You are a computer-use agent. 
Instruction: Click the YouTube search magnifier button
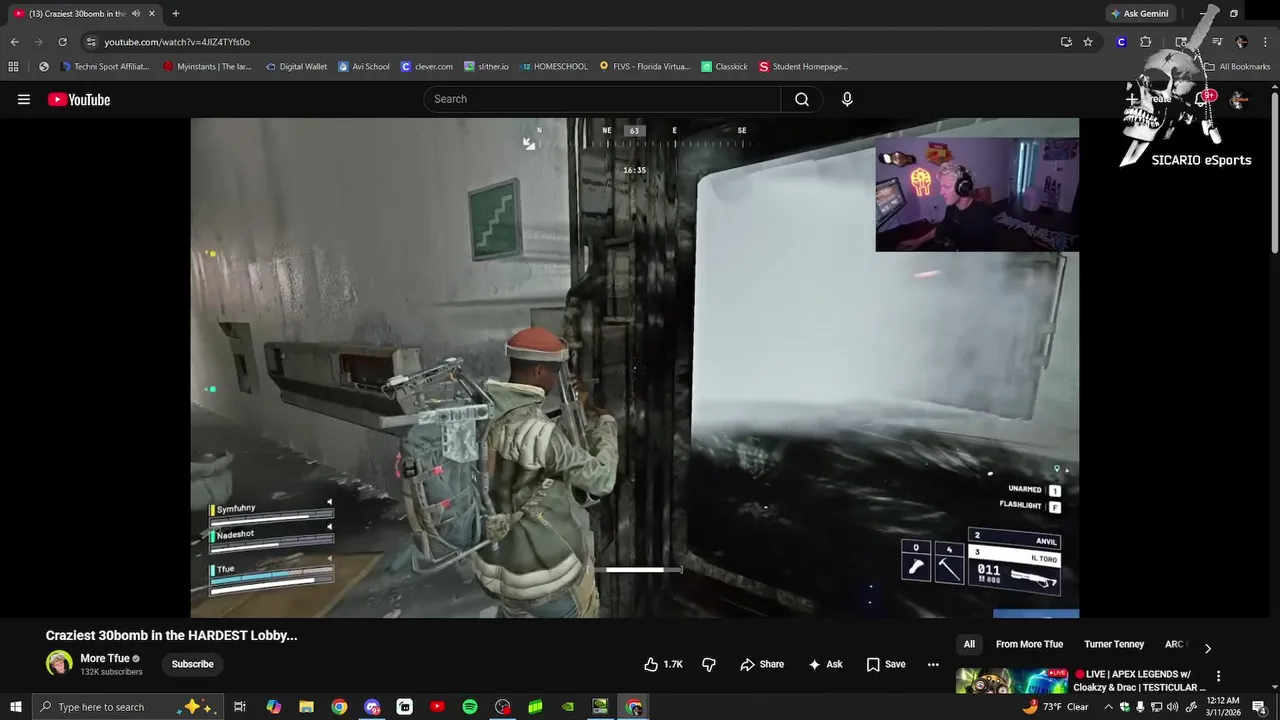(802, 99)
